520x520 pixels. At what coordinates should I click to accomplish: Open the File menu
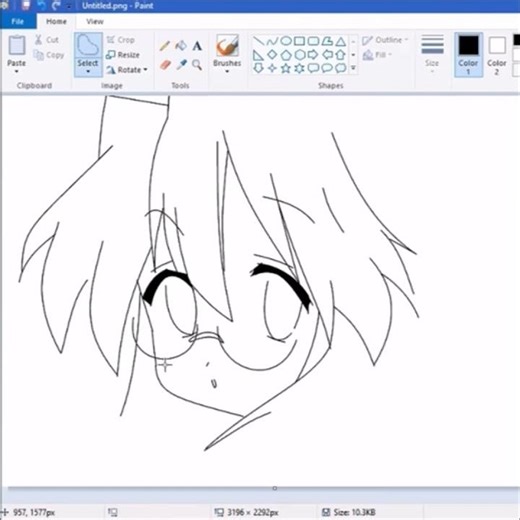[18, 22]
